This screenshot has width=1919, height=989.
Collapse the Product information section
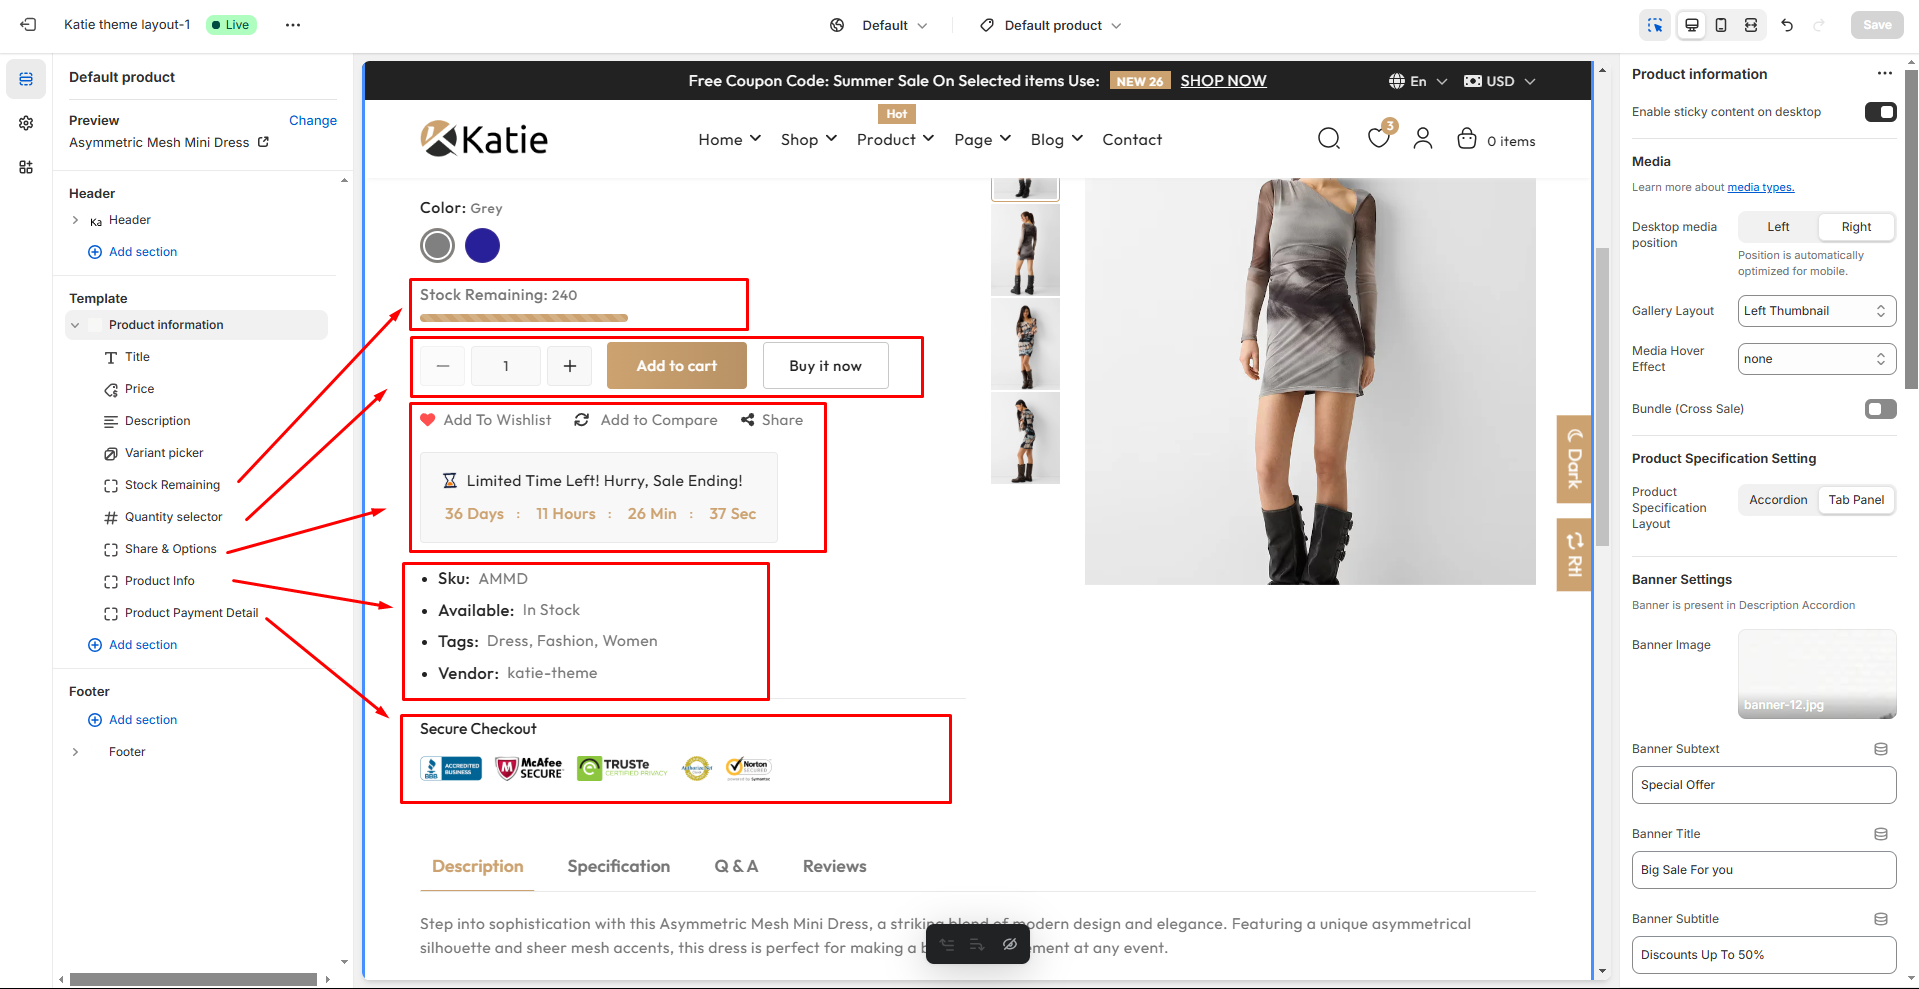pyautogui.click(x=76, y=324)
